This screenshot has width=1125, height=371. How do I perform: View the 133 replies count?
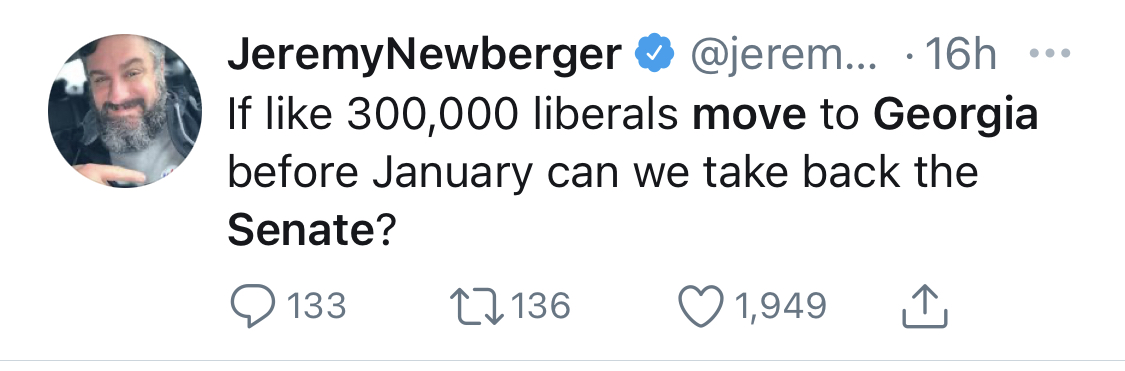click(x=316, y=306)
